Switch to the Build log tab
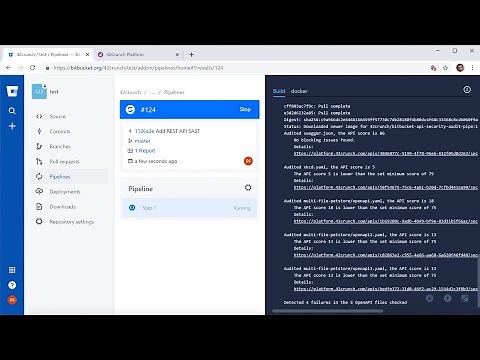 (279, 91)
